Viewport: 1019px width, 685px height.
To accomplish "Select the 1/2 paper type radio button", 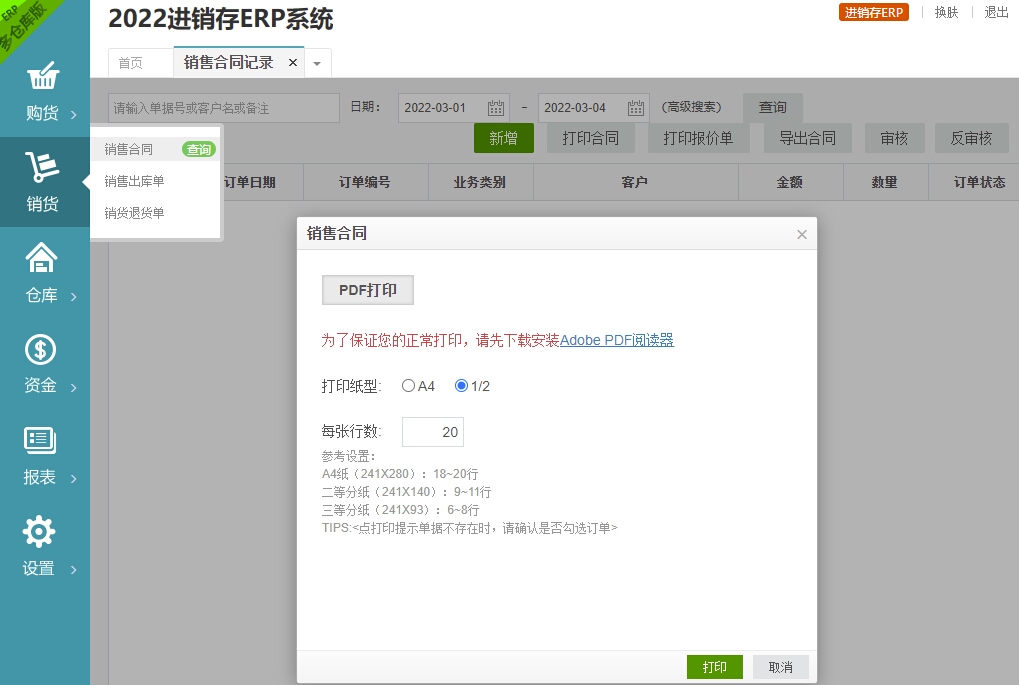I will click(x=461, y=386).
